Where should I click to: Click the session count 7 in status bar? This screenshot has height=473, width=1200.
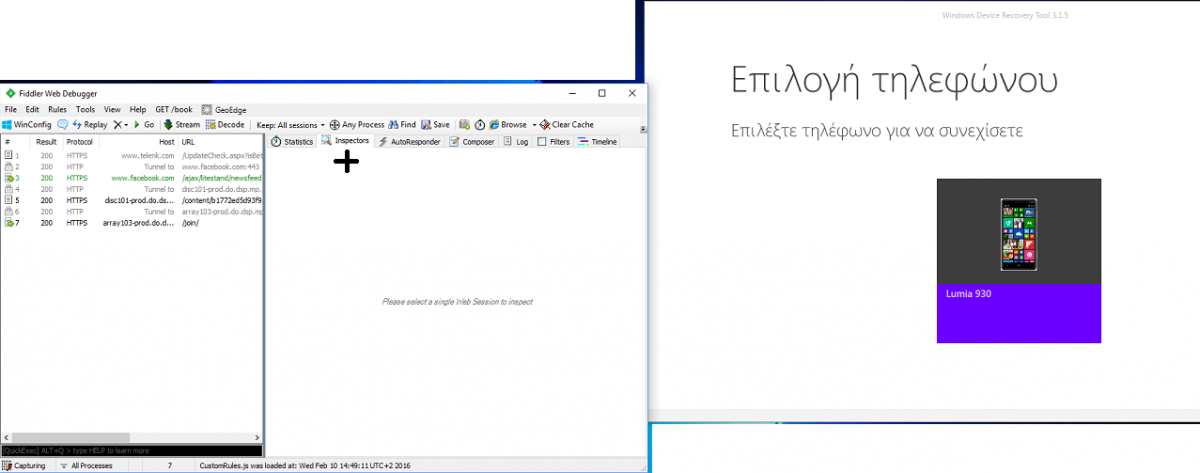[x=169, y=466]
